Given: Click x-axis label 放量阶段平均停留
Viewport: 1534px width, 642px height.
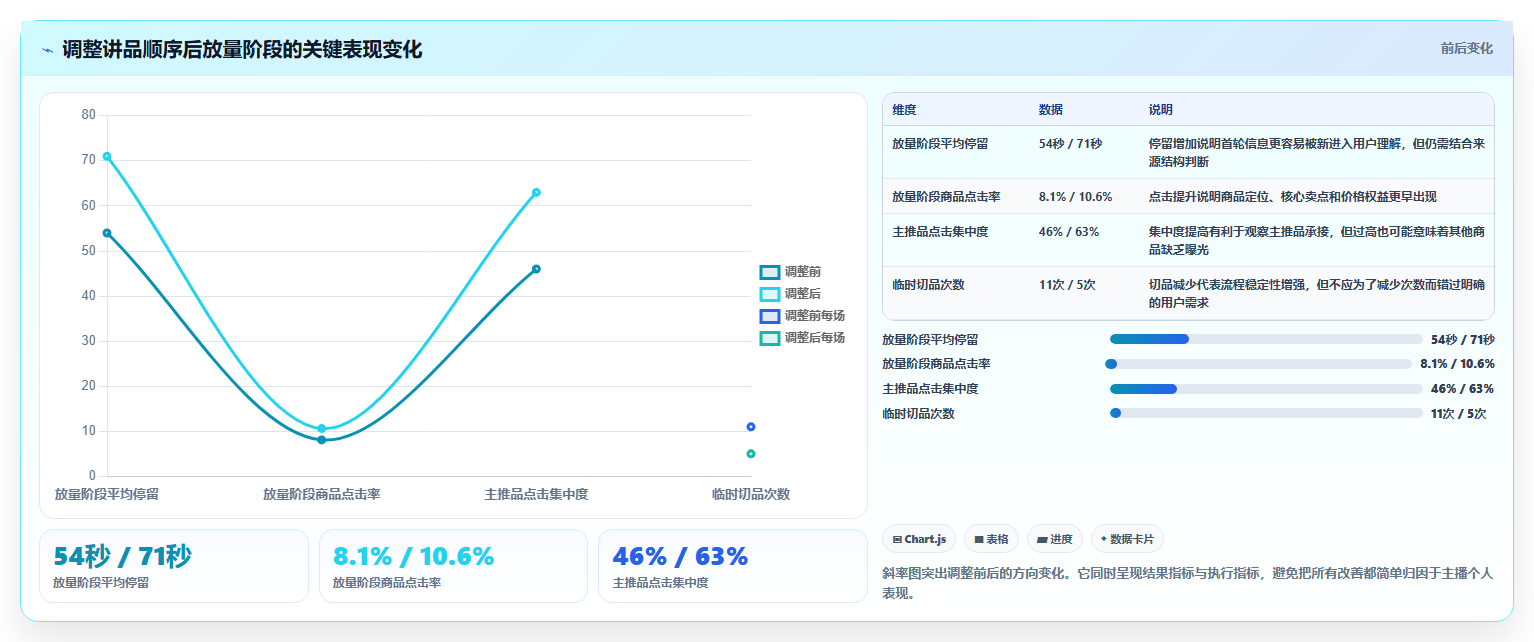Looking at the screenshot, I should (x=107, y=494).
